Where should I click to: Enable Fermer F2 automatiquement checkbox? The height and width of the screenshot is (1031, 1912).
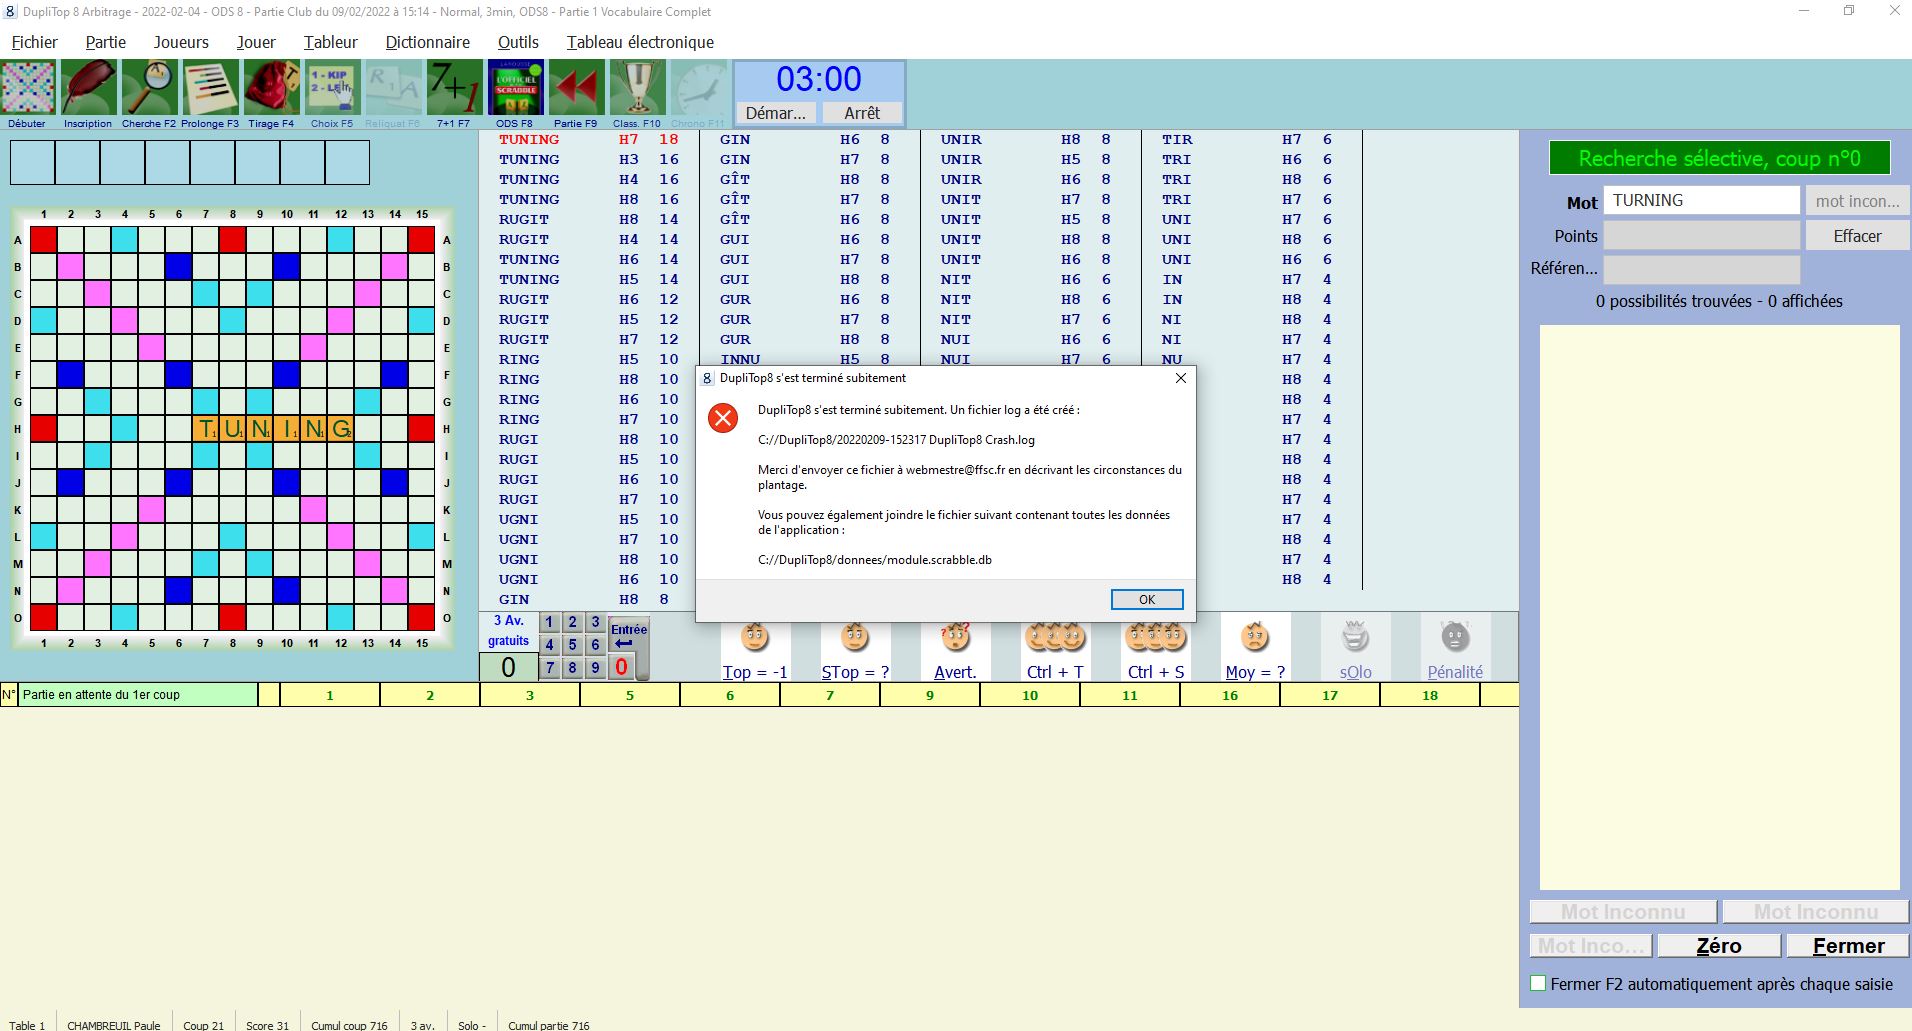[1538, 984]
